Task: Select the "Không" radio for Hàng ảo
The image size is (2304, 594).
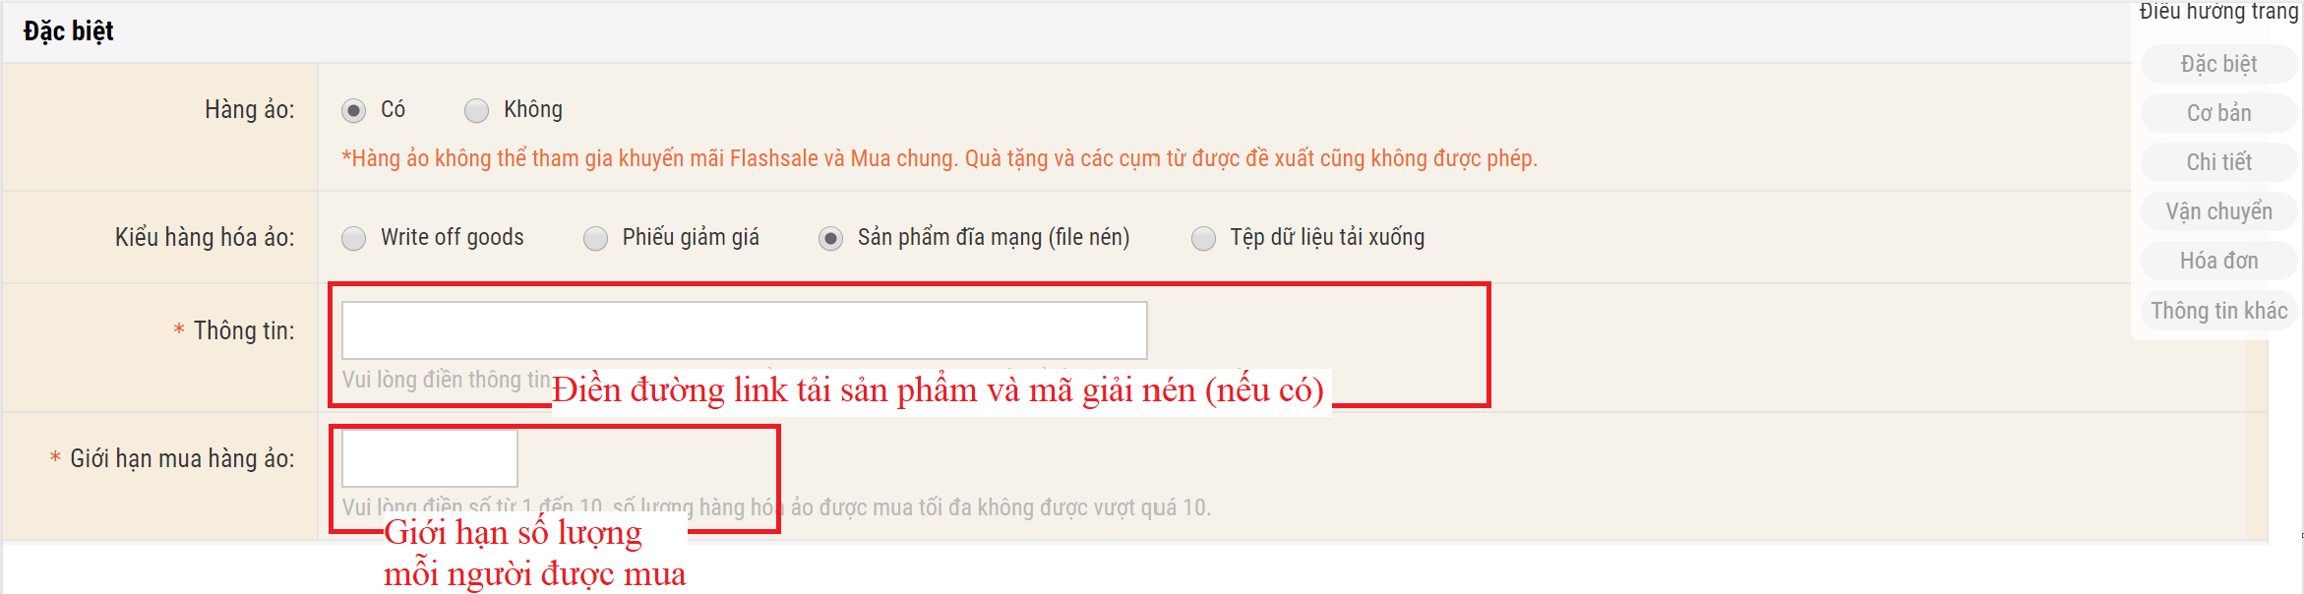Action: click(476, 110)
